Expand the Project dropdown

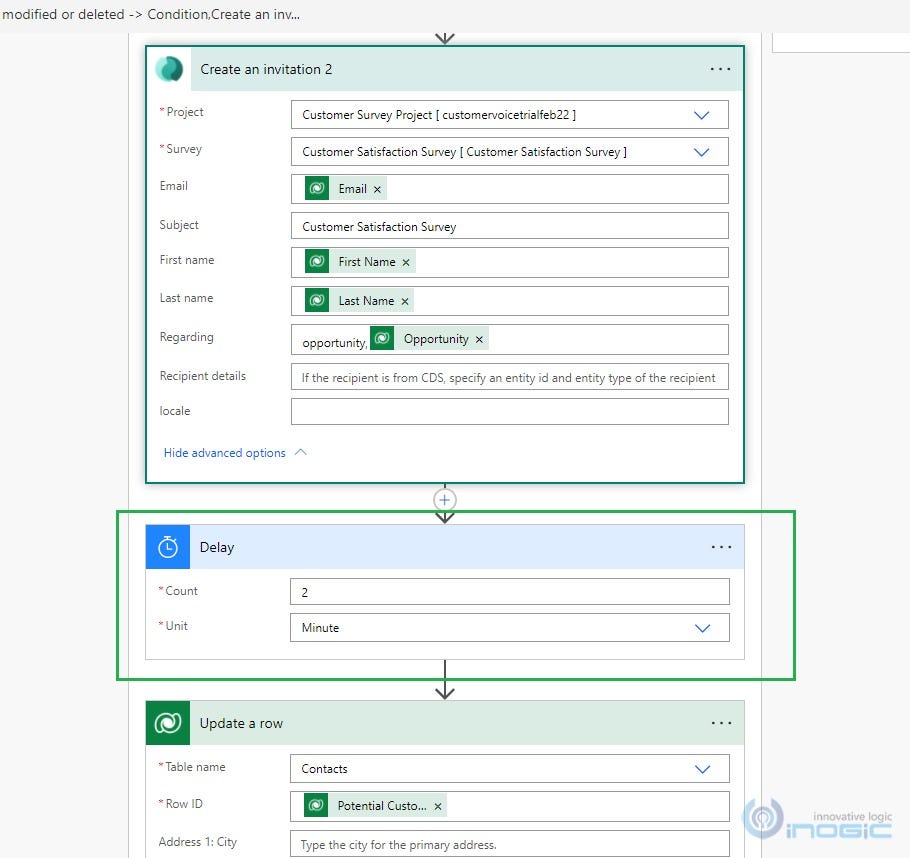point(702,115)
